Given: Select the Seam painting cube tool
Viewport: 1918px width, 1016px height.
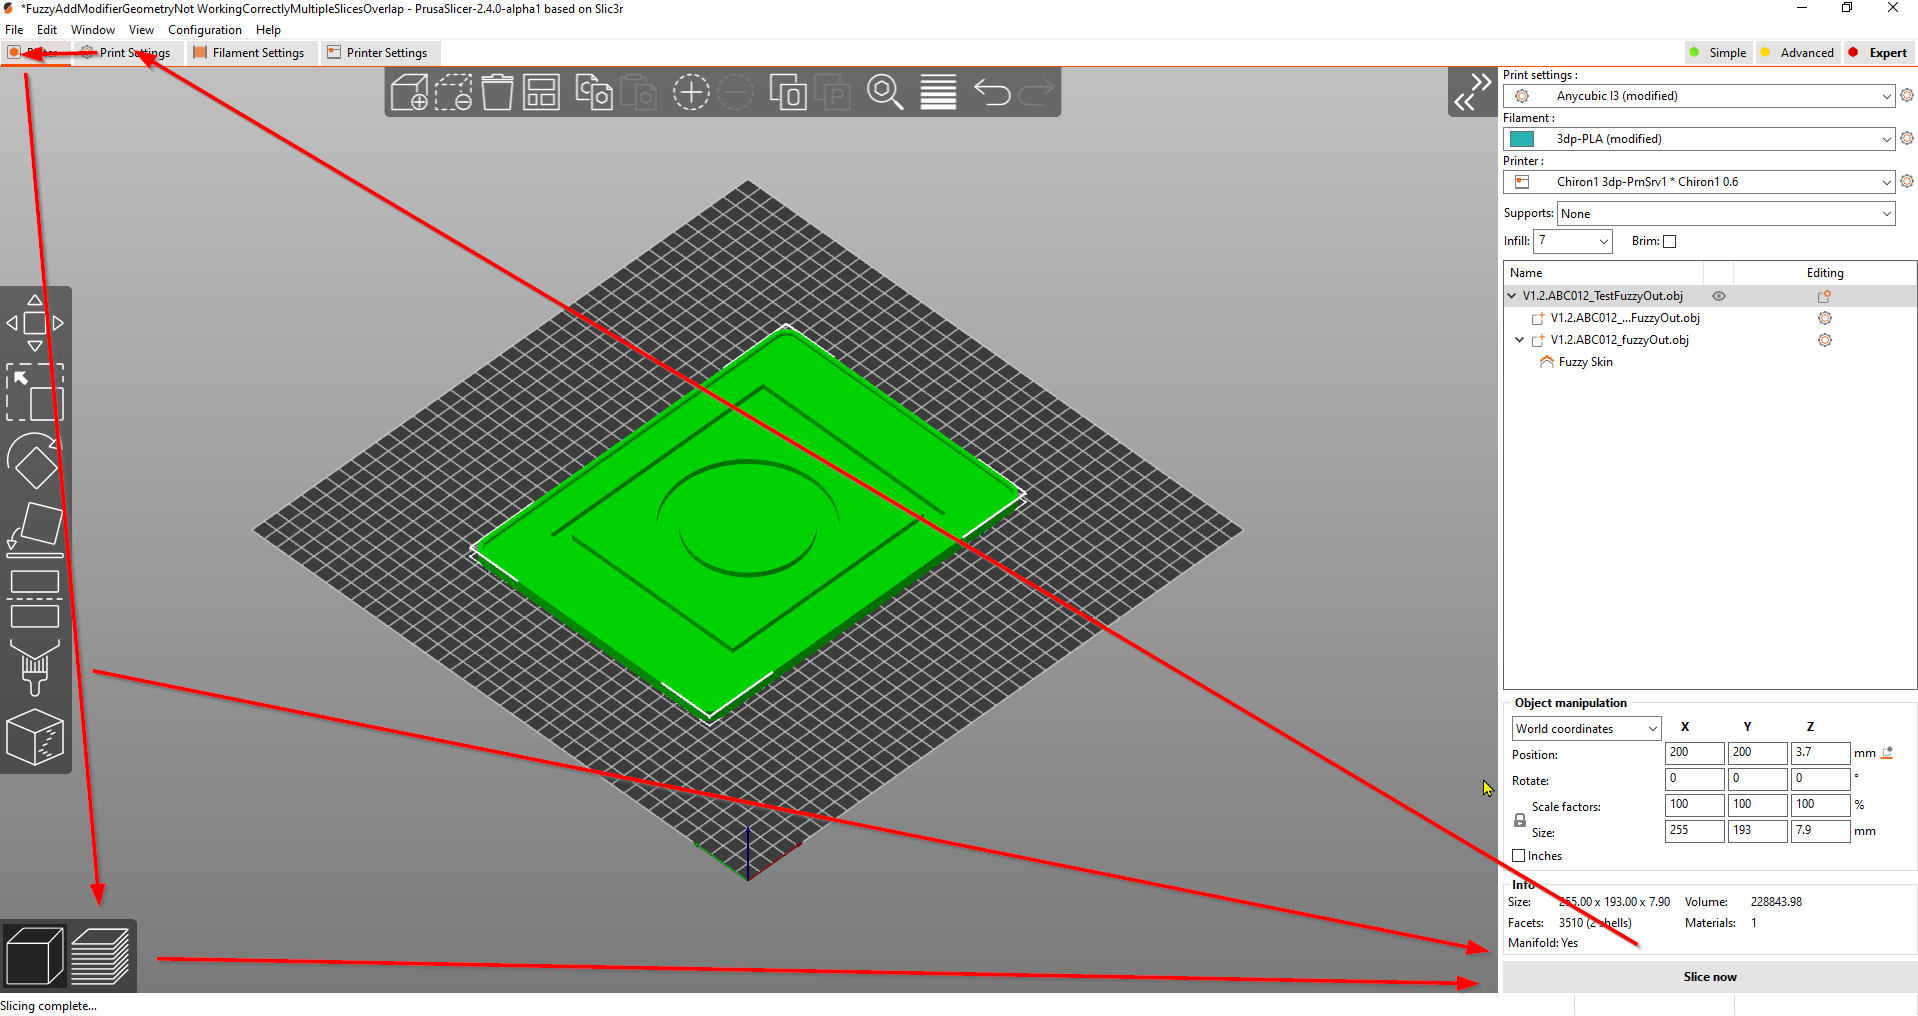Looking at the screenshot, I should (35, 738).
